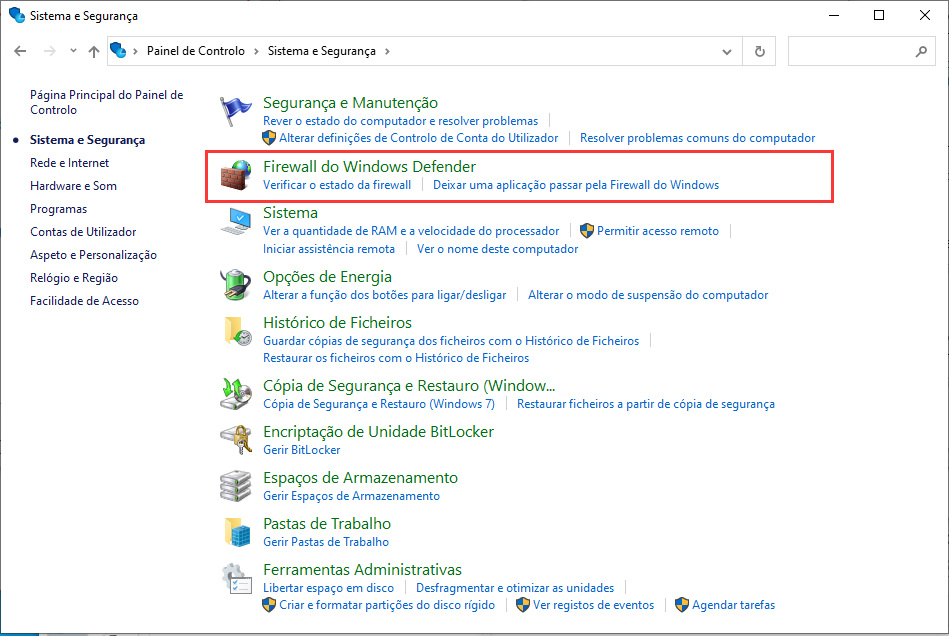Click the Forward arrow navigation button
The image size is (949, 636).
click(x=50, y=51)
